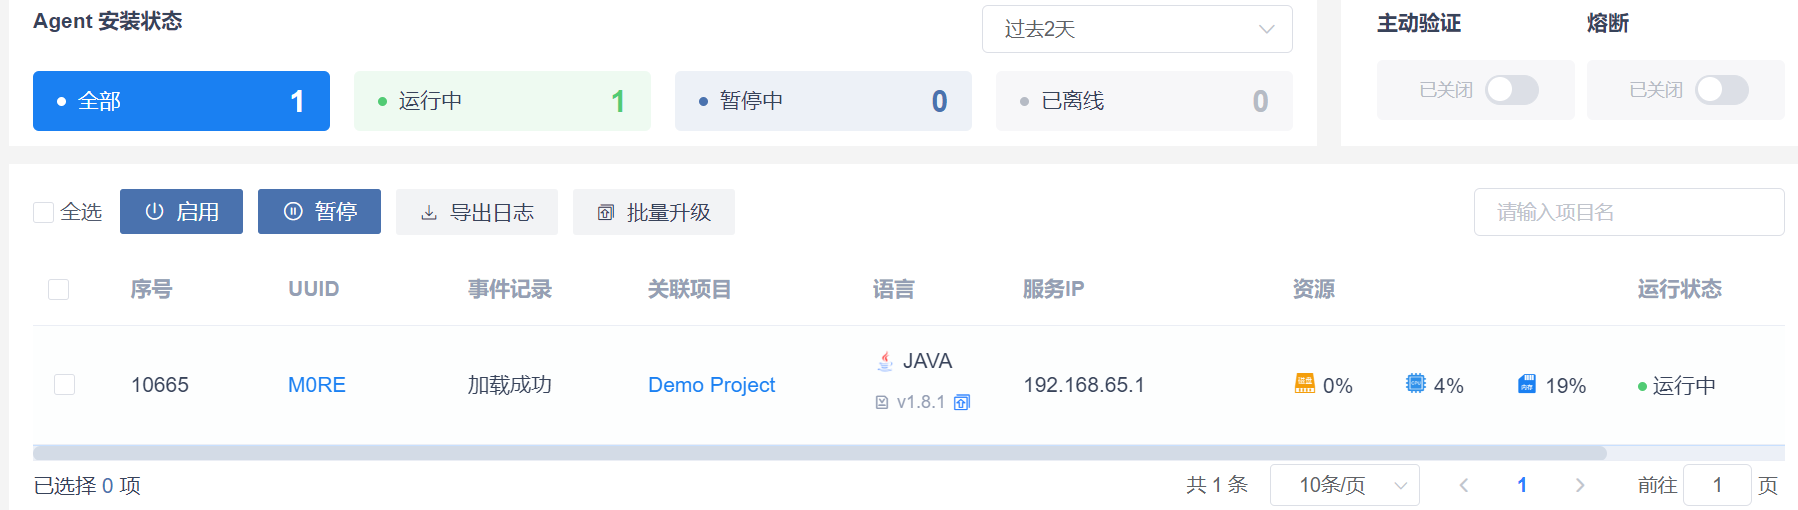
Task: Click the 10665 serial number cell
Action: click(x=160, y=385)
